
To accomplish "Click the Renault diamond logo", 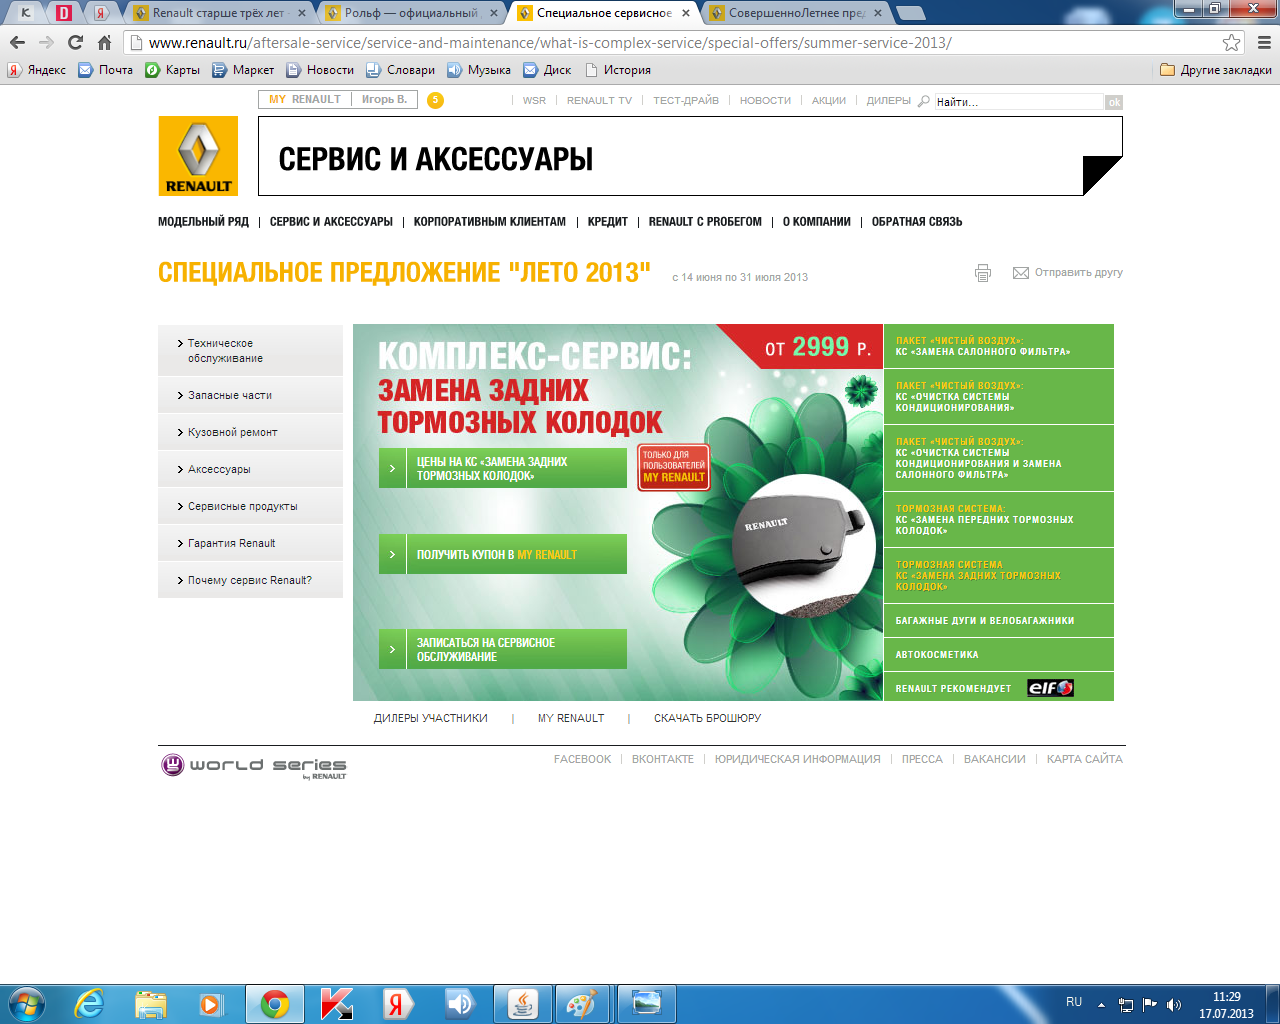I will click(x=198, y=156).
